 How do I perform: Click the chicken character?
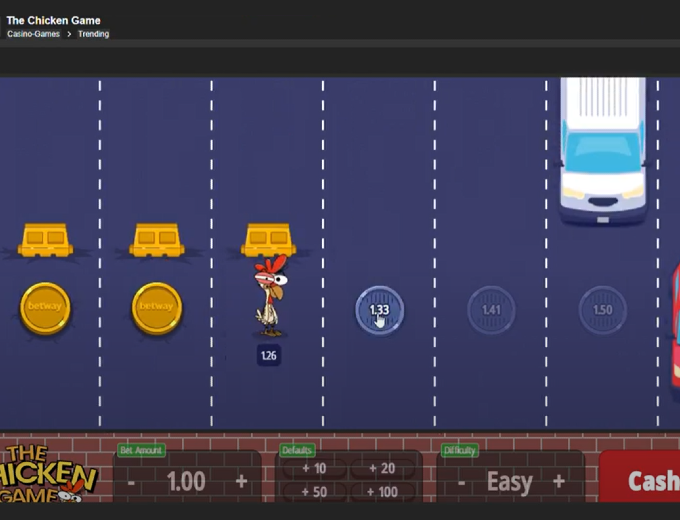tap(270, 297)
